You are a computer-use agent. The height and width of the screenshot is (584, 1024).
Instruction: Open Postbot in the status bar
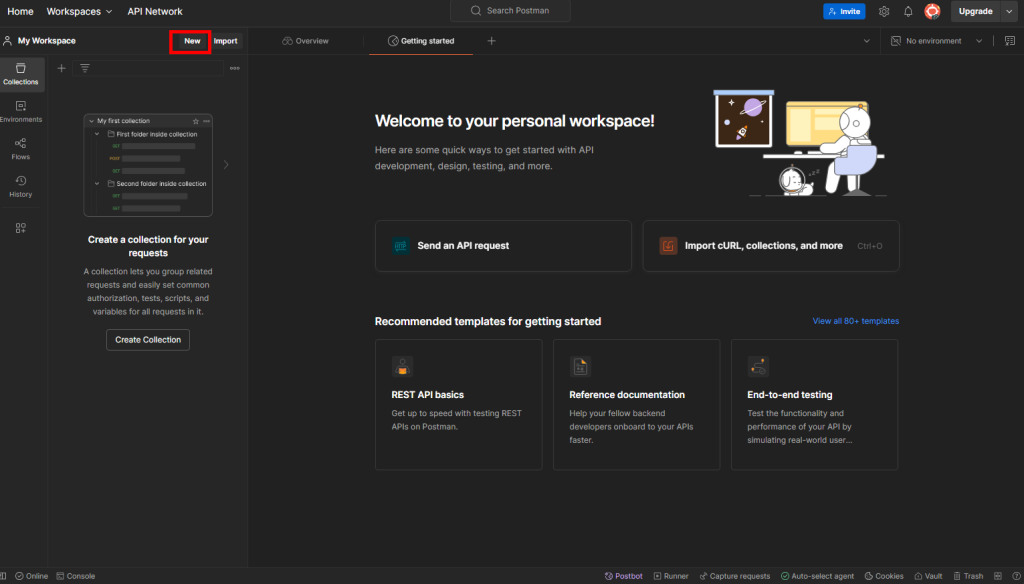coord(624,576)
